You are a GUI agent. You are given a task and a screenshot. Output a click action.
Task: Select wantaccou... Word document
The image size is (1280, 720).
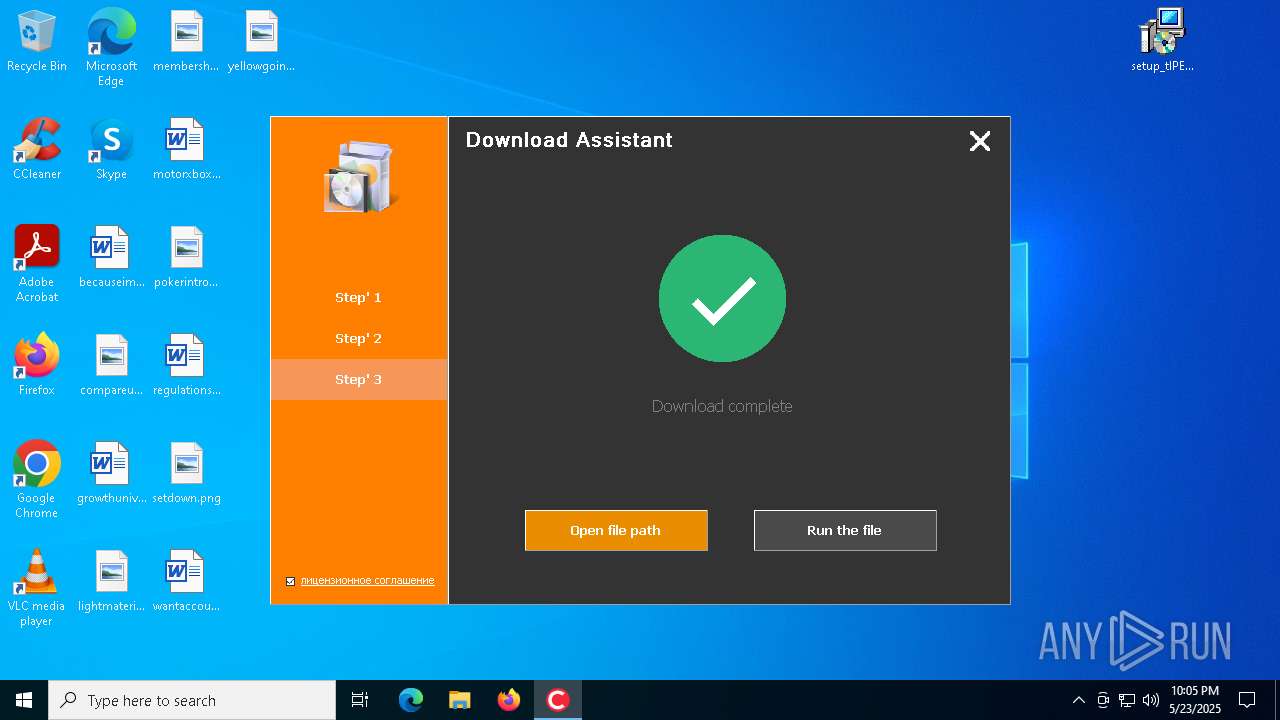[186, 582]
